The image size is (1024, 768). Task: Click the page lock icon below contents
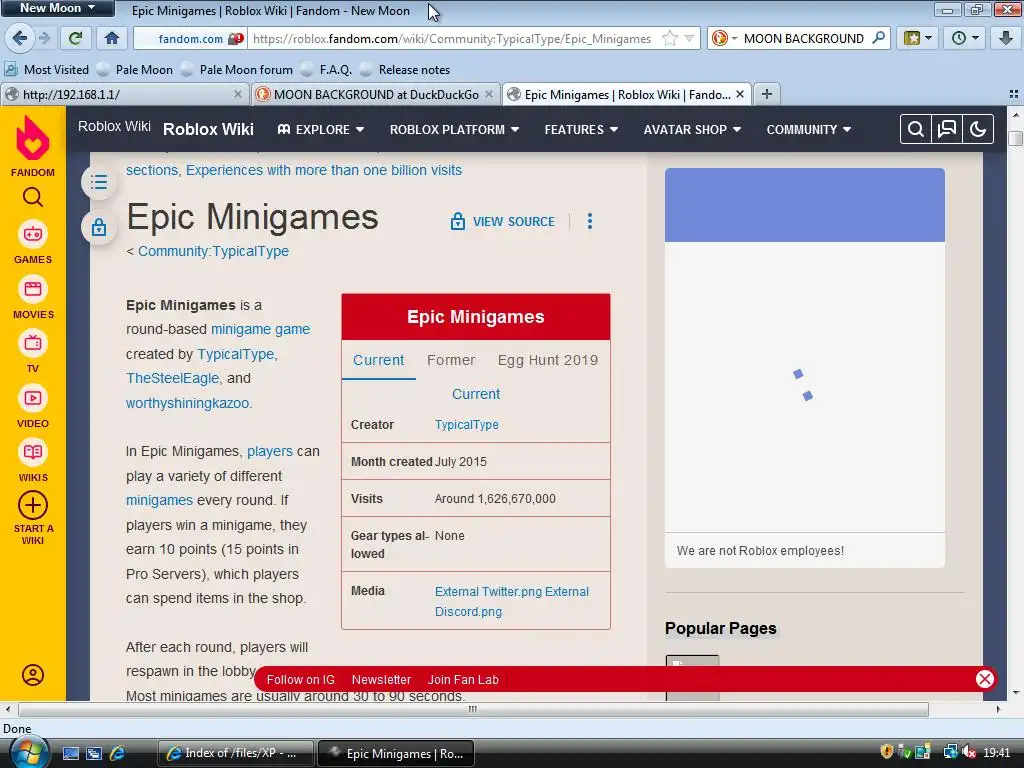(x=99, y=227)
